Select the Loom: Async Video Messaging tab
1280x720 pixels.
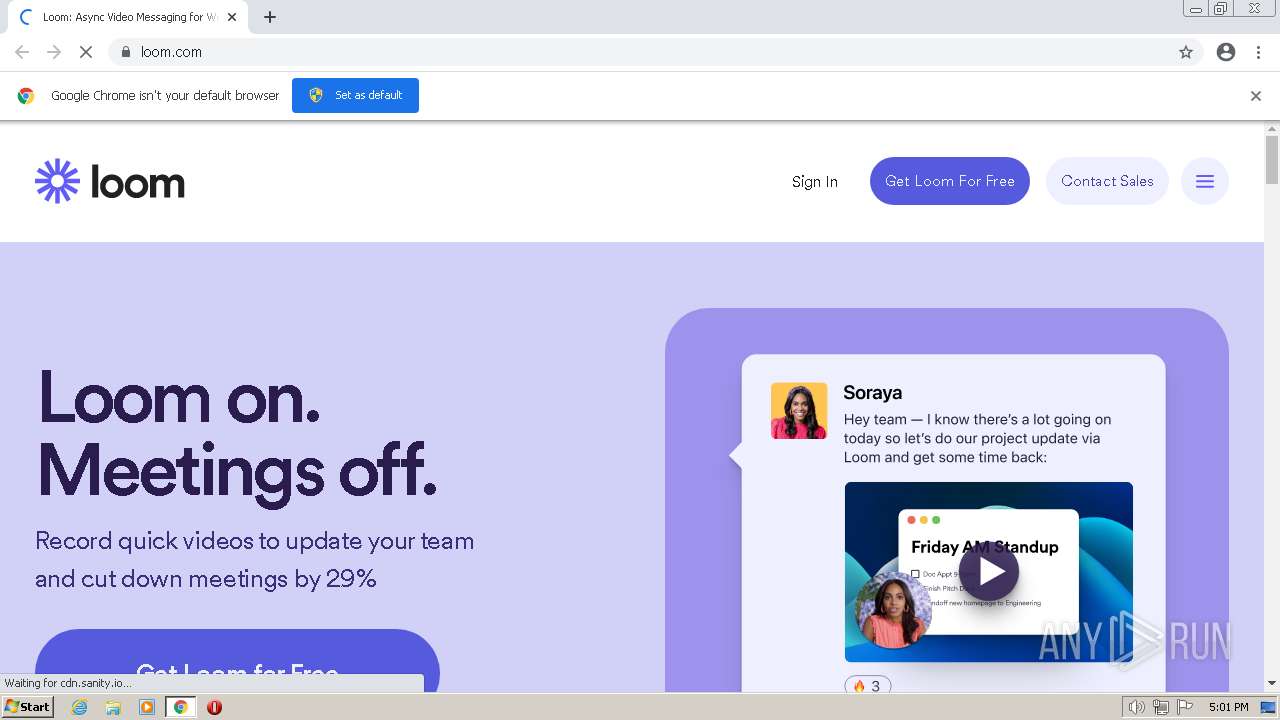[128, 17]
